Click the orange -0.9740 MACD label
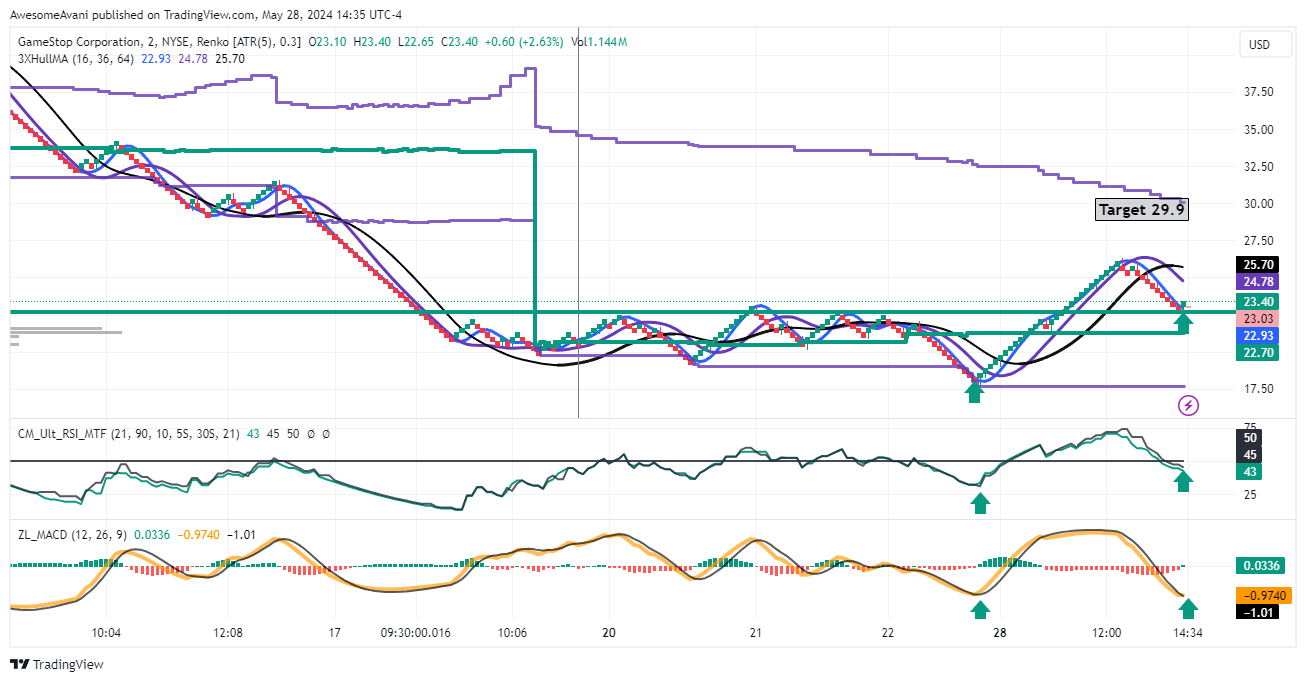1306x682 pixels. click(1265, 595)
